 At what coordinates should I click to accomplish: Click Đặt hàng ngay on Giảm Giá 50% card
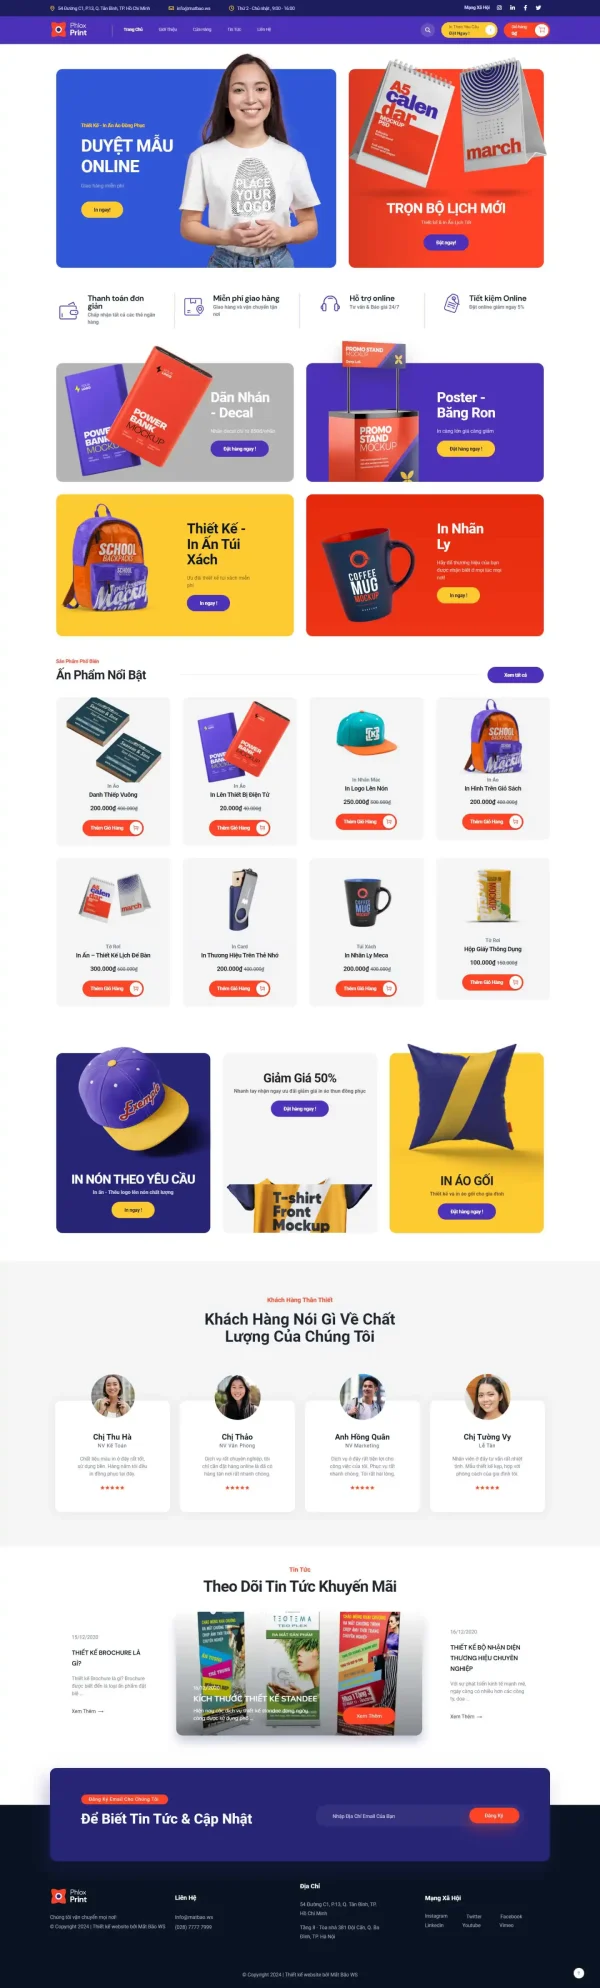coord(300,1108)
